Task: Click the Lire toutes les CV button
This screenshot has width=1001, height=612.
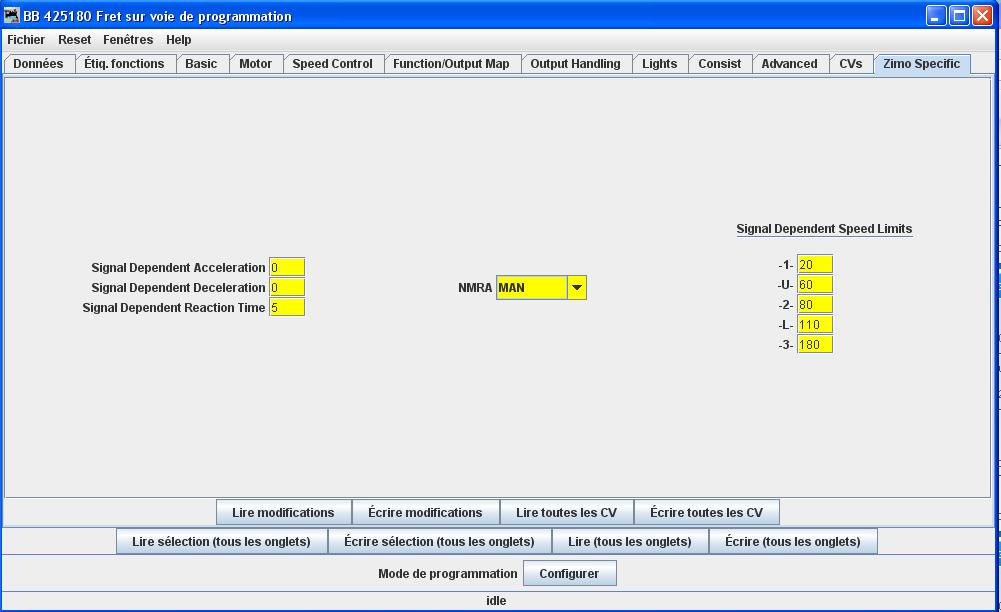Action: [566, 512]
